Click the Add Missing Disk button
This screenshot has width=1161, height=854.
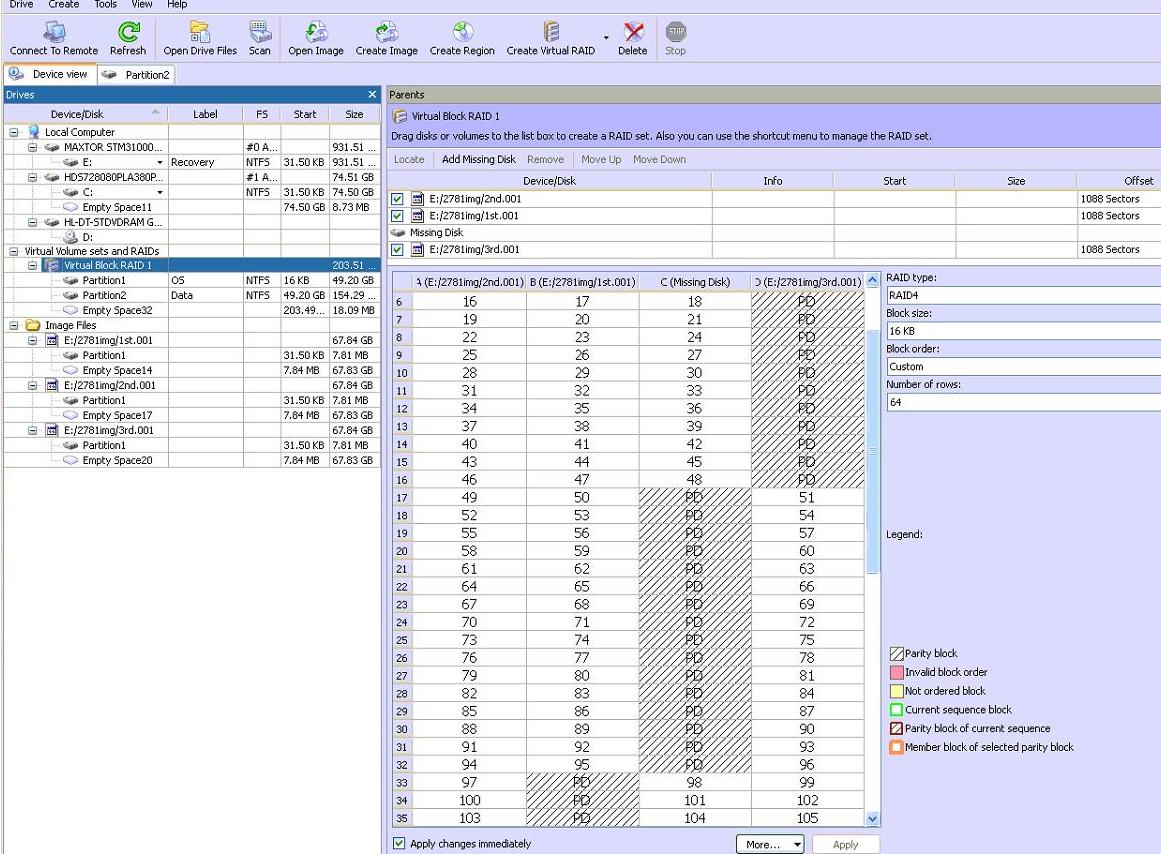click(478, 160)
